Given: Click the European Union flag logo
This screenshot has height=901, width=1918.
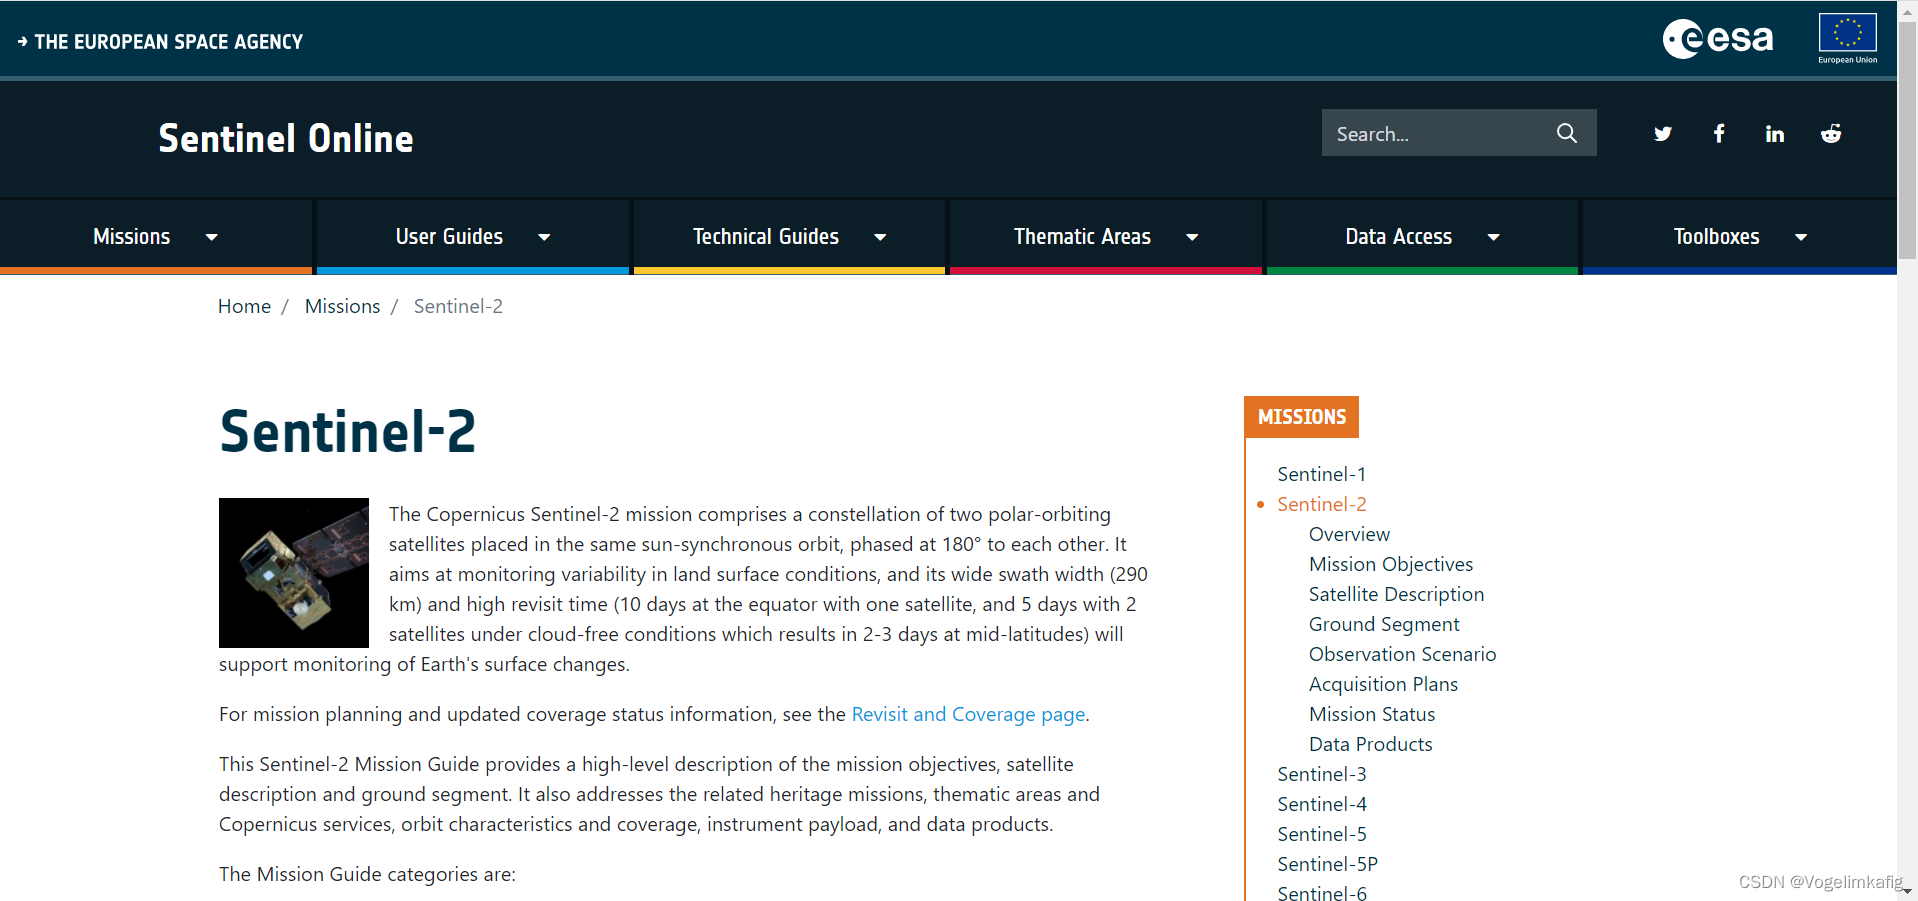Looking at the screenshot, I should (x=1847, y=39).
